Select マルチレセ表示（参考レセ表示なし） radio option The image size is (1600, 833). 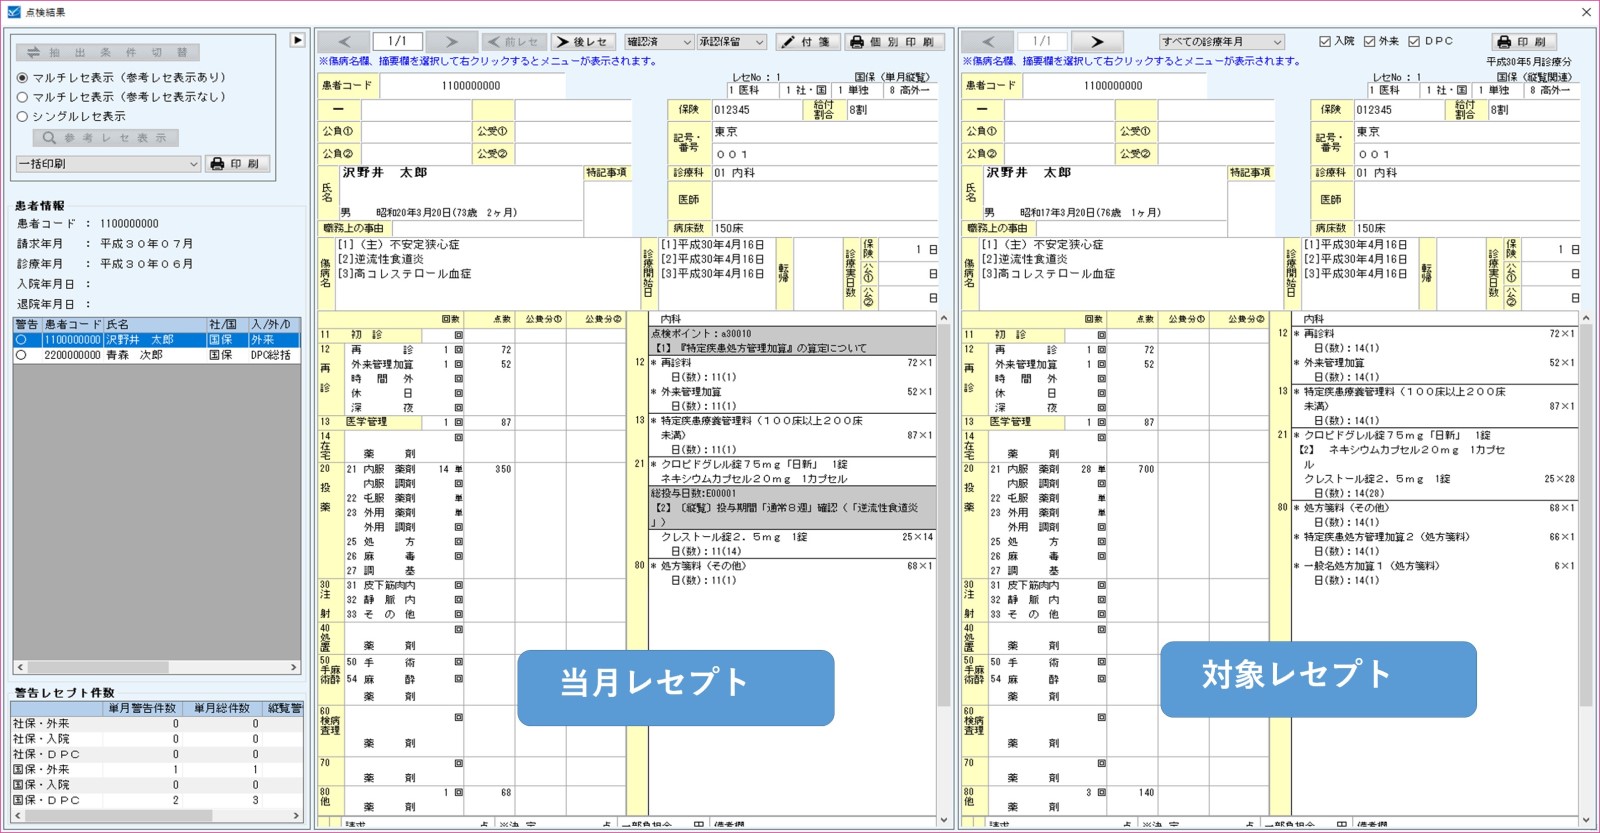22,97
